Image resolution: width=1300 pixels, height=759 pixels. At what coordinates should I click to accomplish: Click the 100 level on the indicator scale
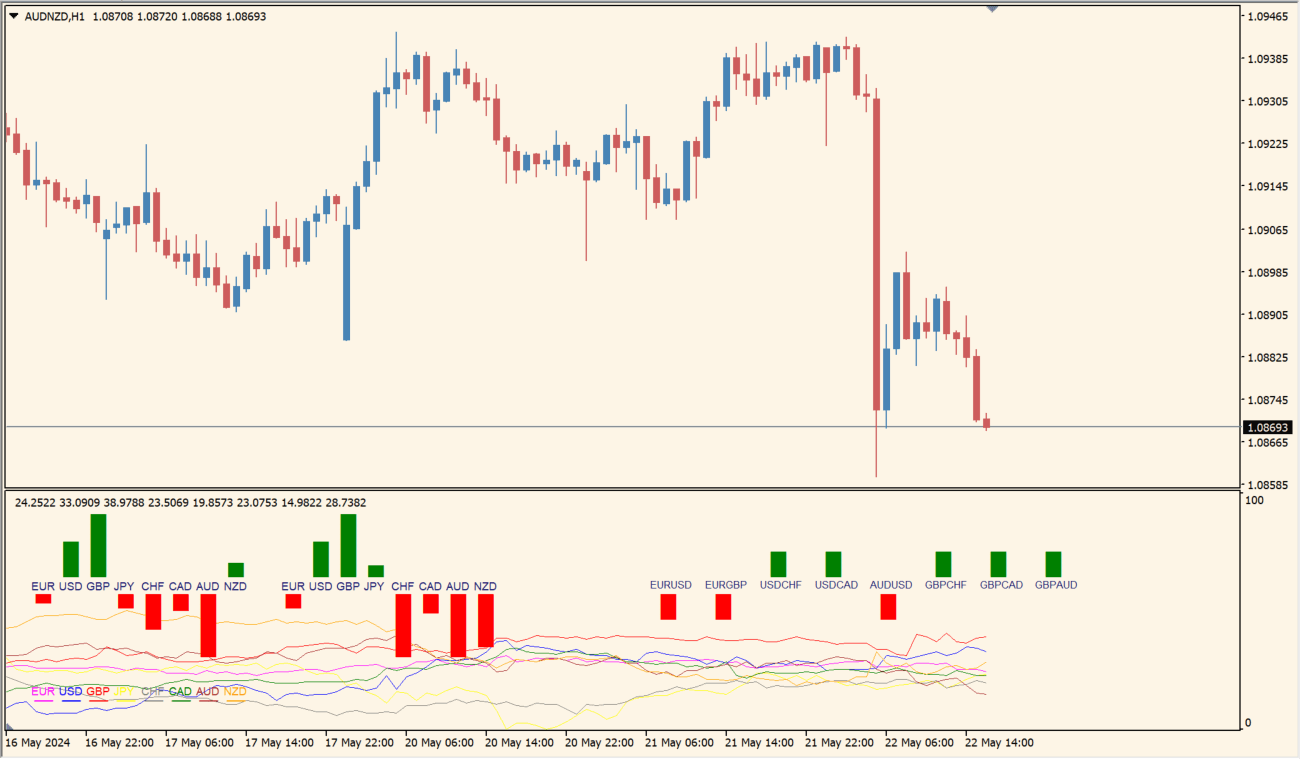[x=1254, y=500]
